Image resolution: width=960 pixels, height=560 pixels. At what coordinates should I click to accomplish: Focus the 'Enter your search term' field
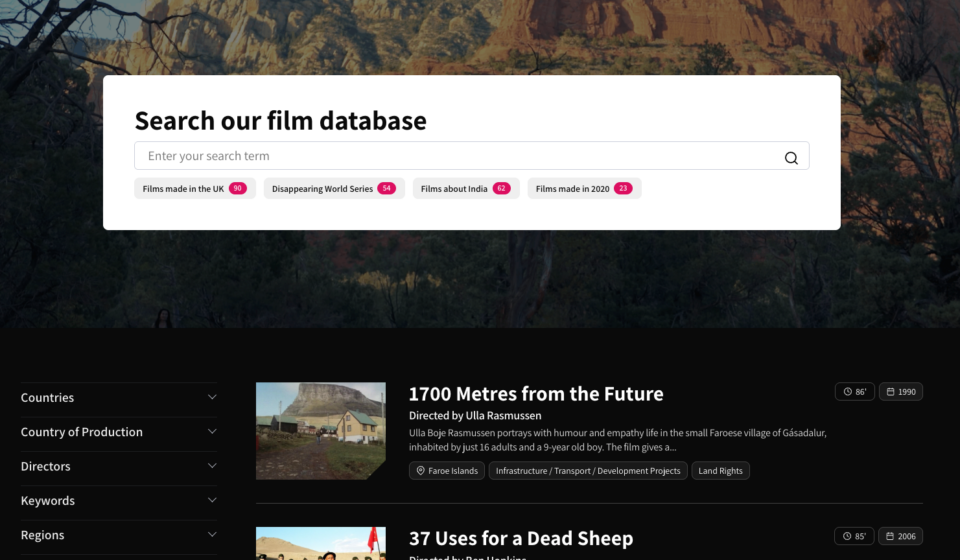click(471, 155)
